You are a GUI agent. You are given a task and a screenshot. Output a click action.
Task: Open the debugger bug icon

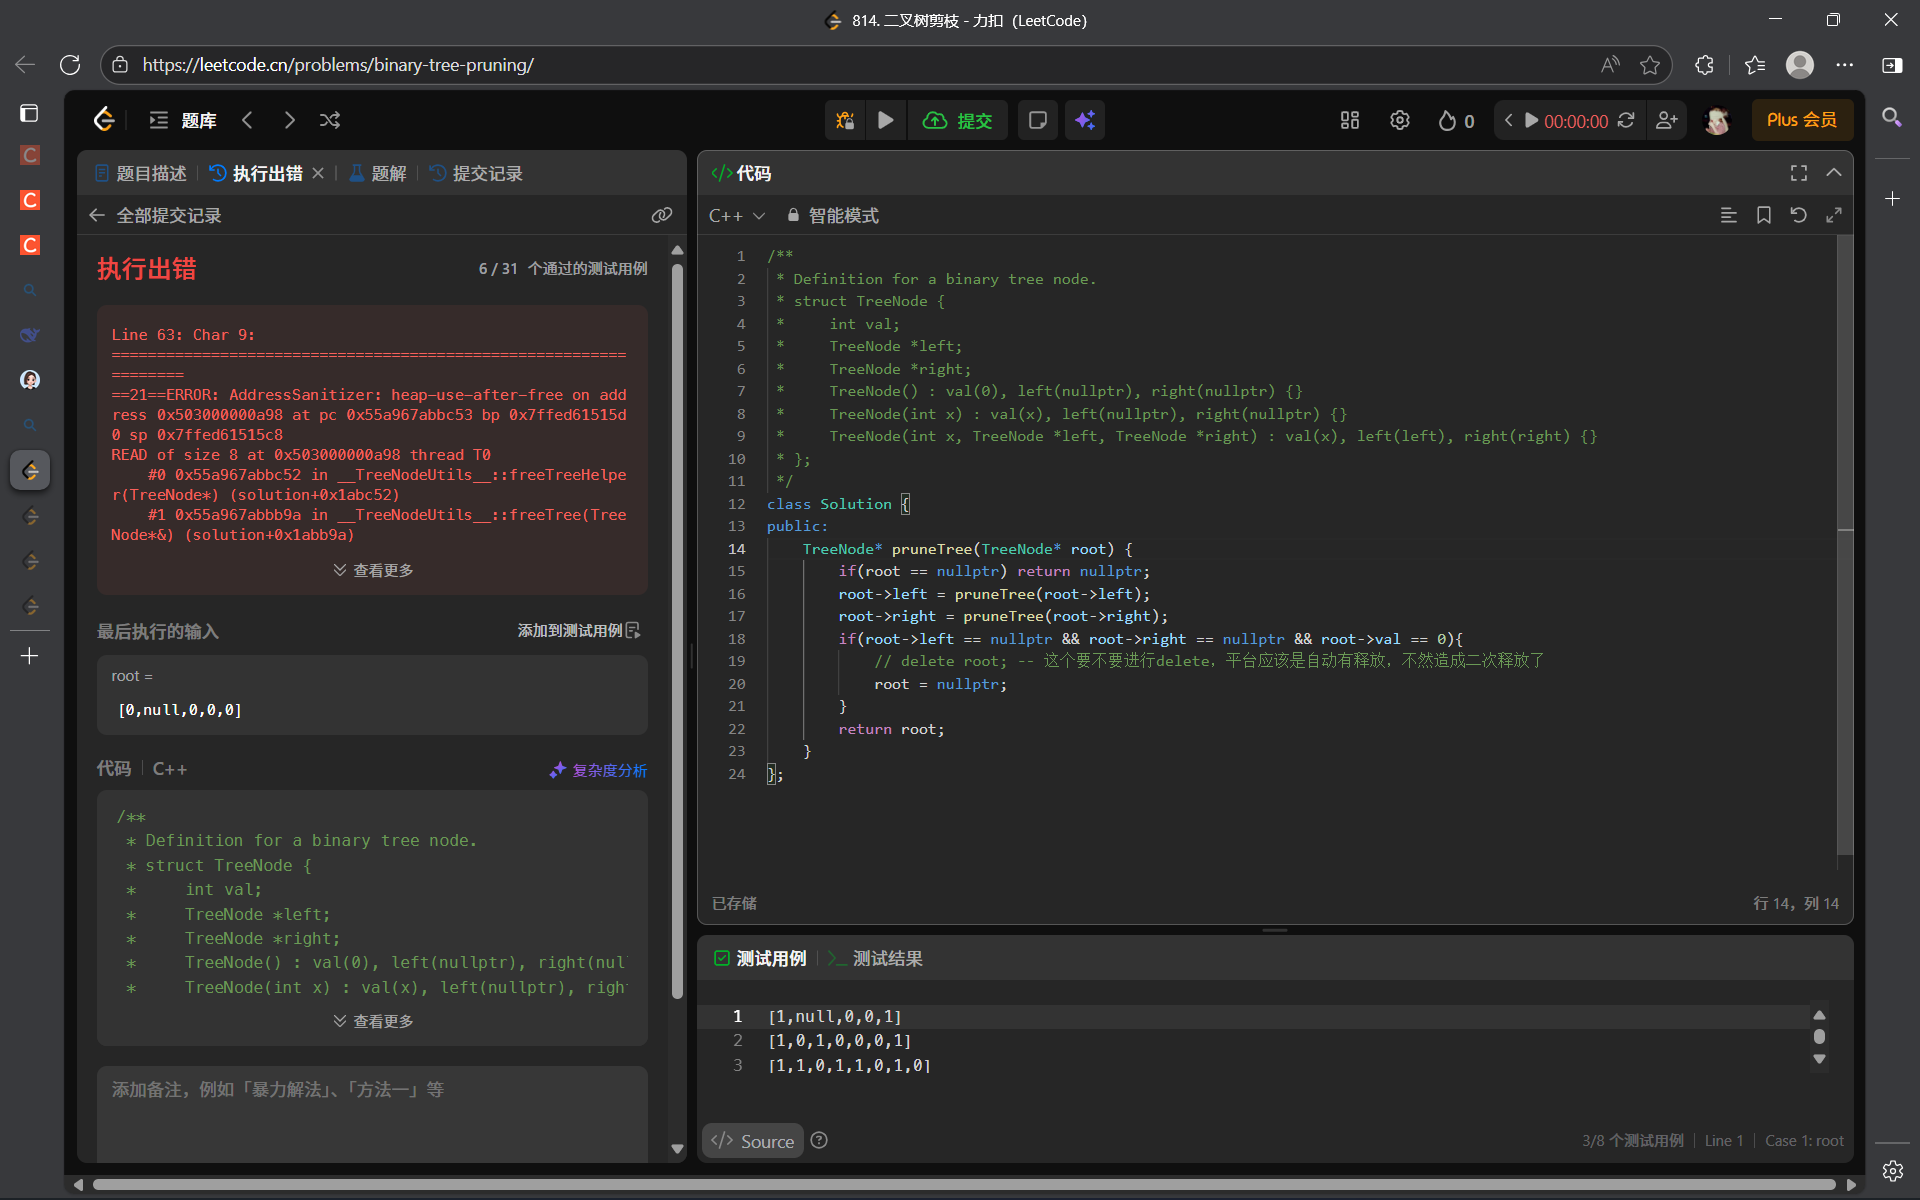point(845,120)
